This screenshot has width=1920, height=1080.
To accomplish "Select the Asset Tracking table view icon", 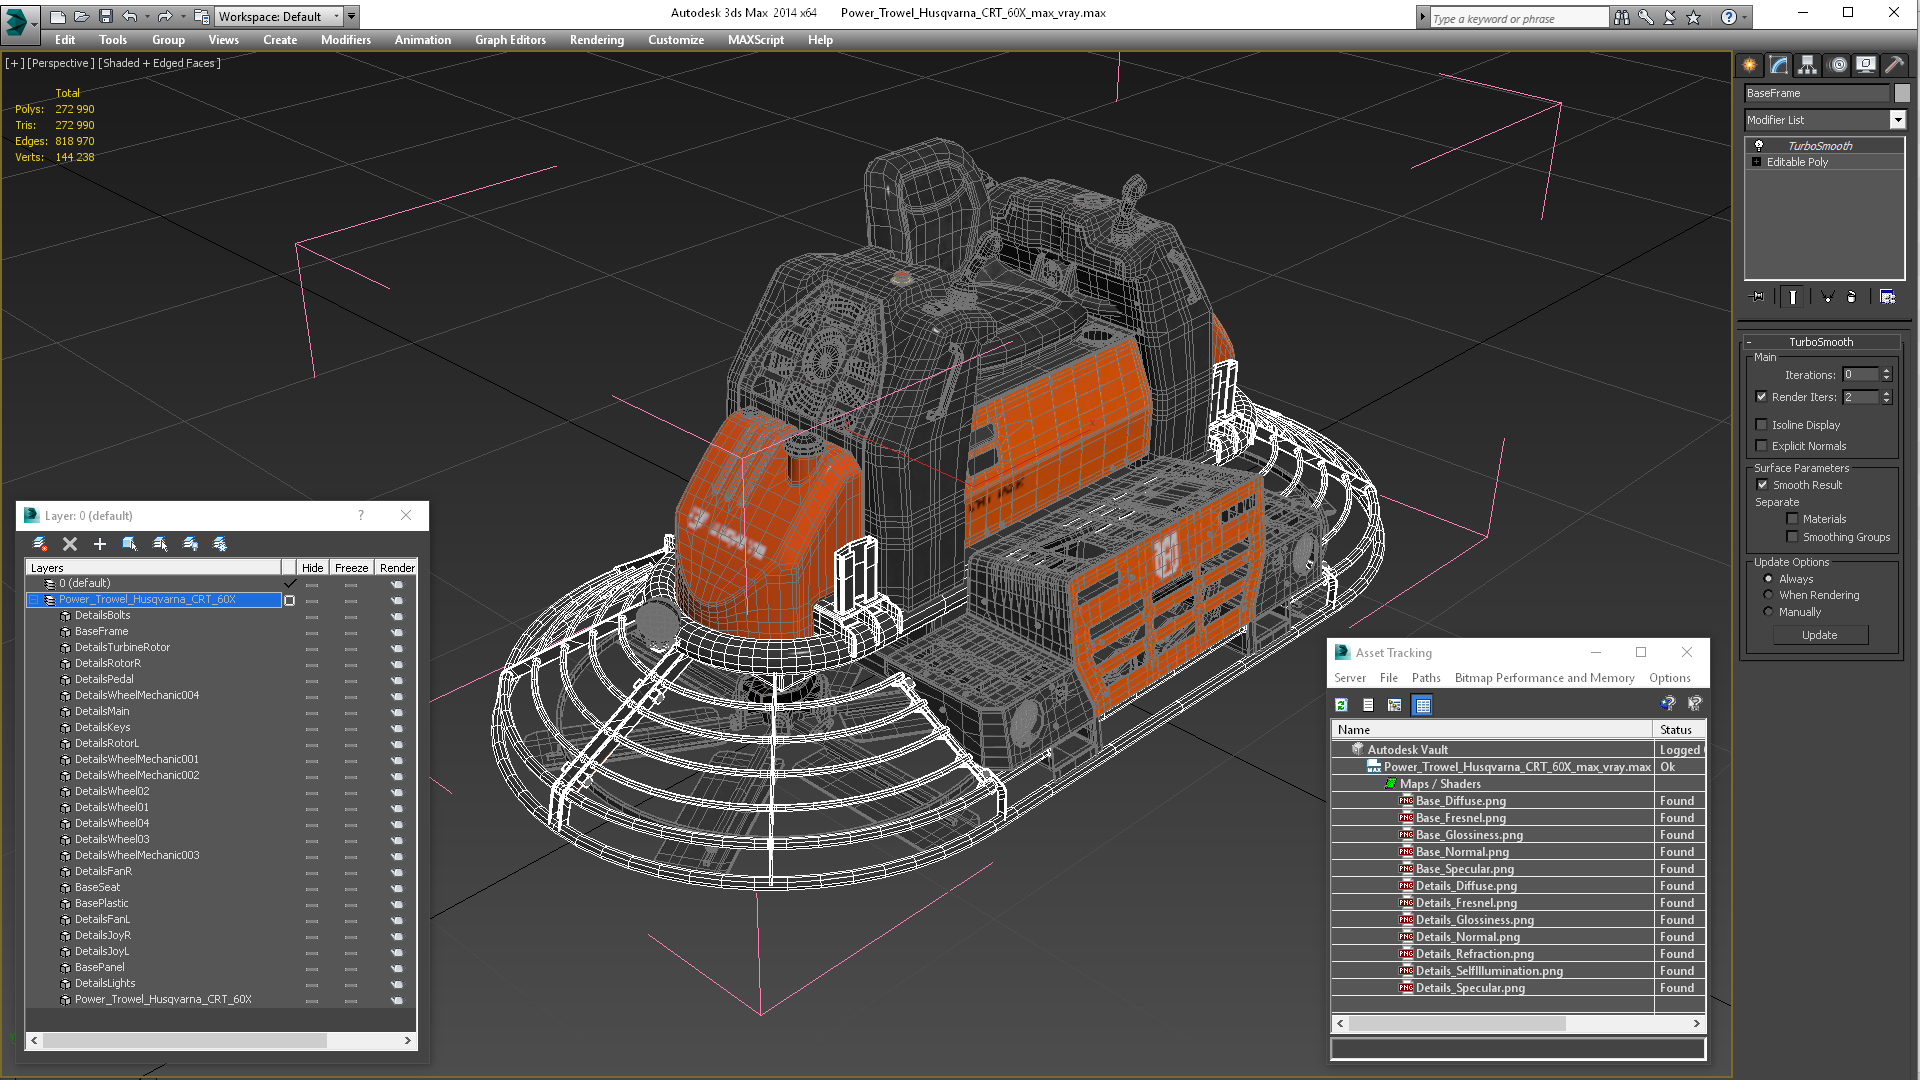I will point(1423,705).
